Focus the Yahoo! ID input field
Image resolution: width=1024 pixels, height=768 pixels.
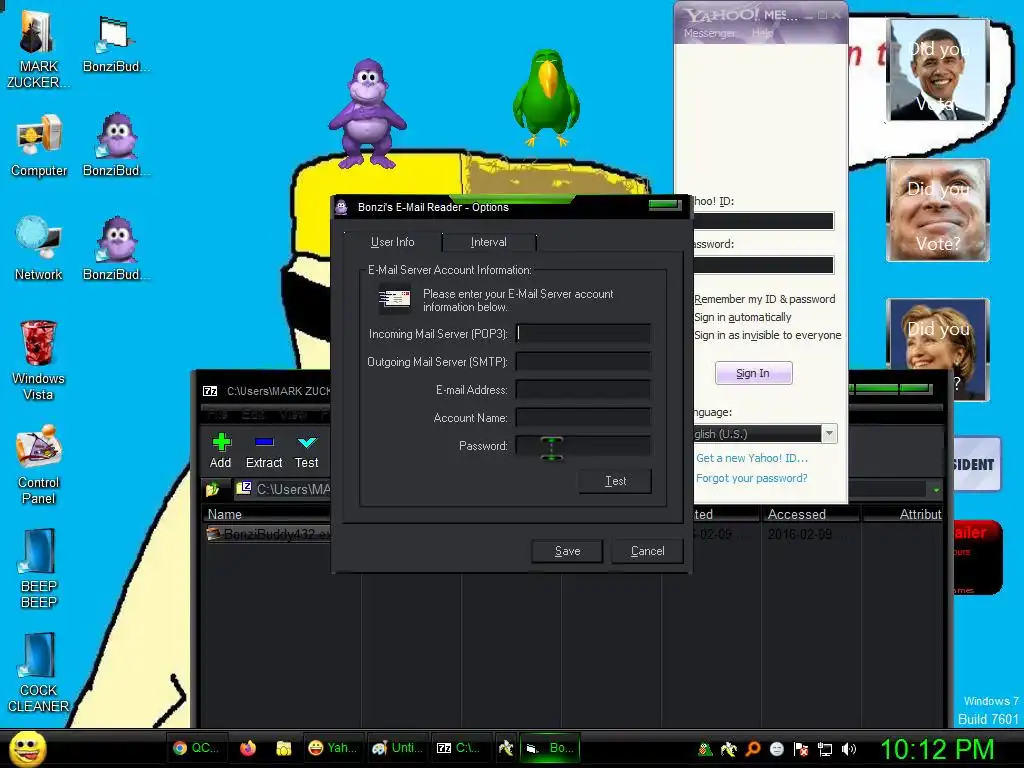(x=763, y=221)
